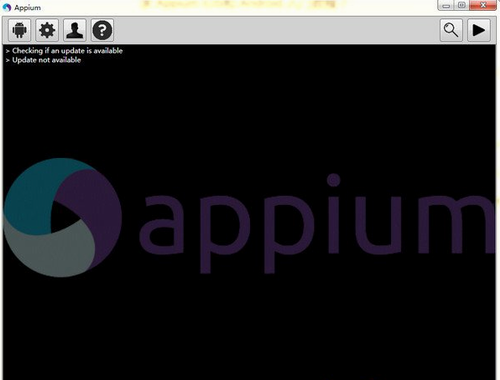Open Developer Settings via the person silhouette icon
The image size is (500, 380).
pos(75,30)
